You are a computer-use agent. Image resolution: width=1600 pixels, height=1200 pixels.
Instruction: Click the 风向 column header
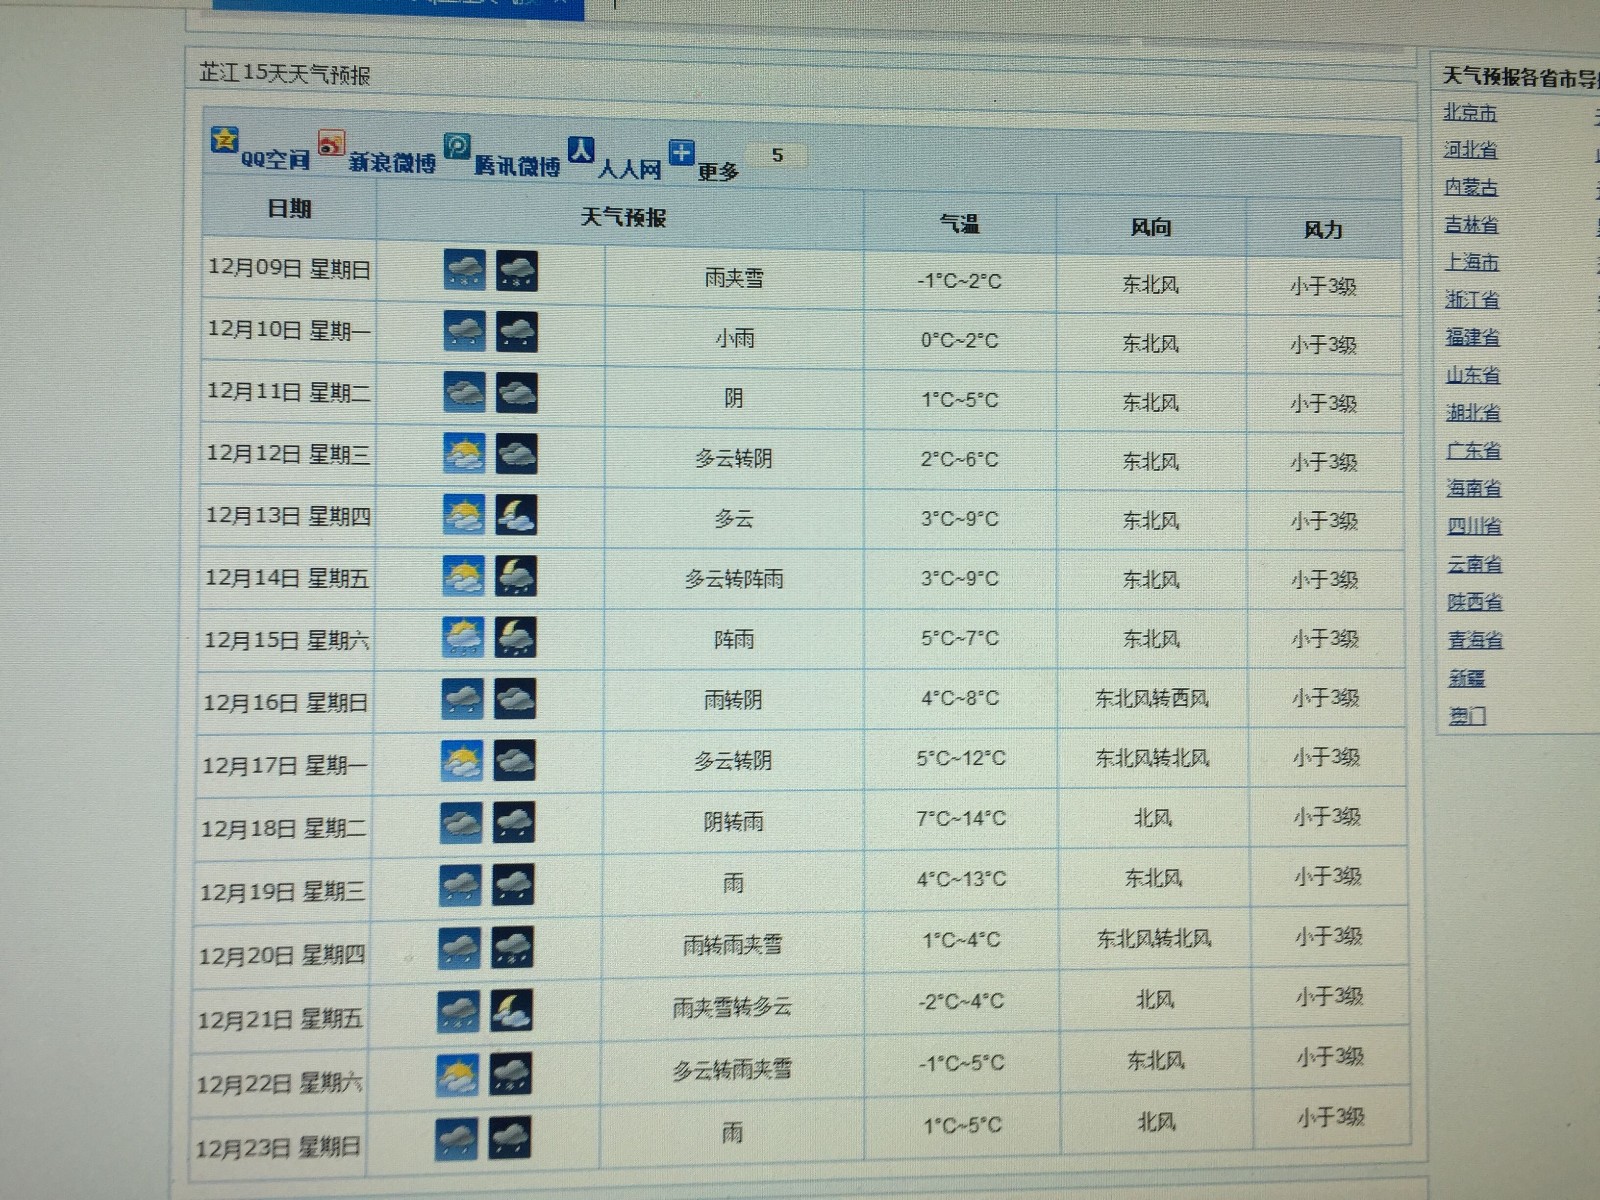point(1151,227)
